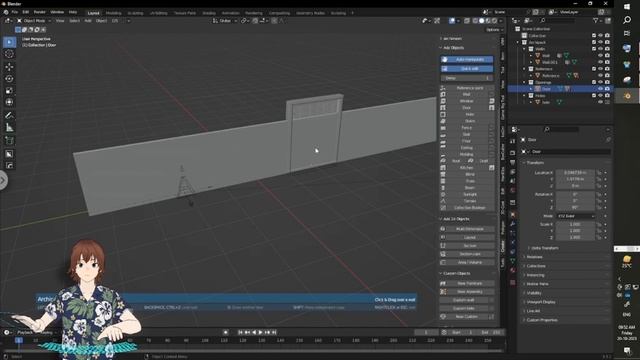Click the Outliner search field
Image resolution: width=640 pixels, height=360 pixels.
click(x=558, y=20)
